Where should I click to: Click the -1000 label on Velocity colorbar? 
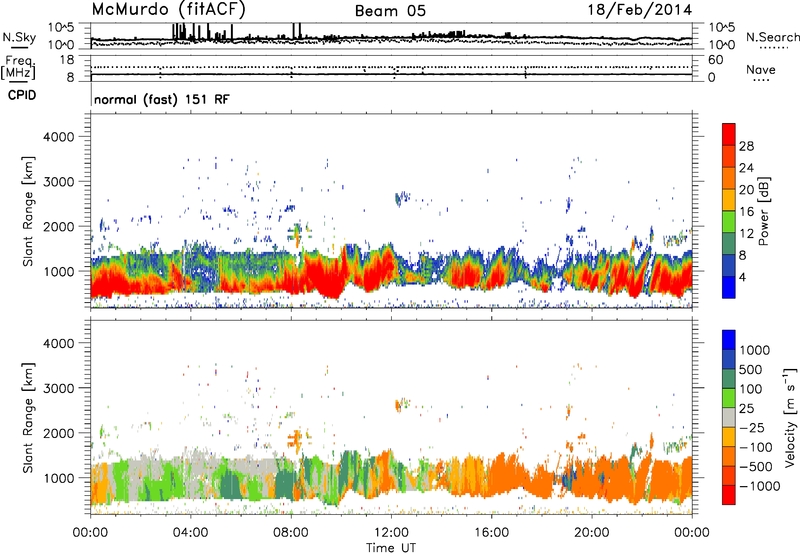pos(759,486)
